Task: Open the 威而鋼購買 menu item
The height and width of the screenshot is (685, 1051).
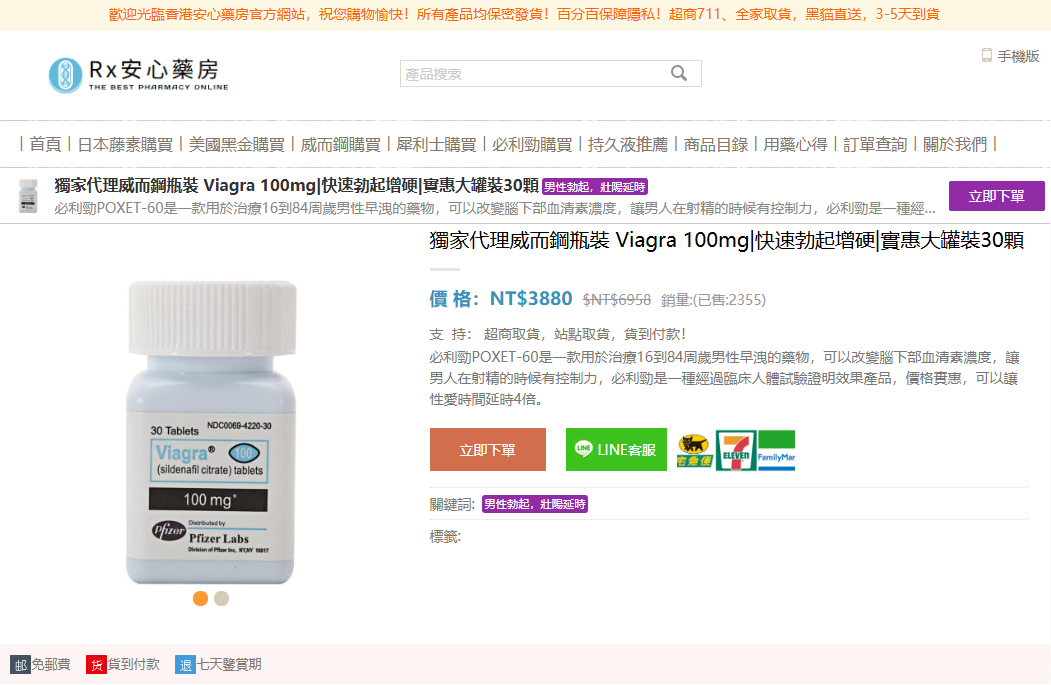Action: click(x=341, y=144)
